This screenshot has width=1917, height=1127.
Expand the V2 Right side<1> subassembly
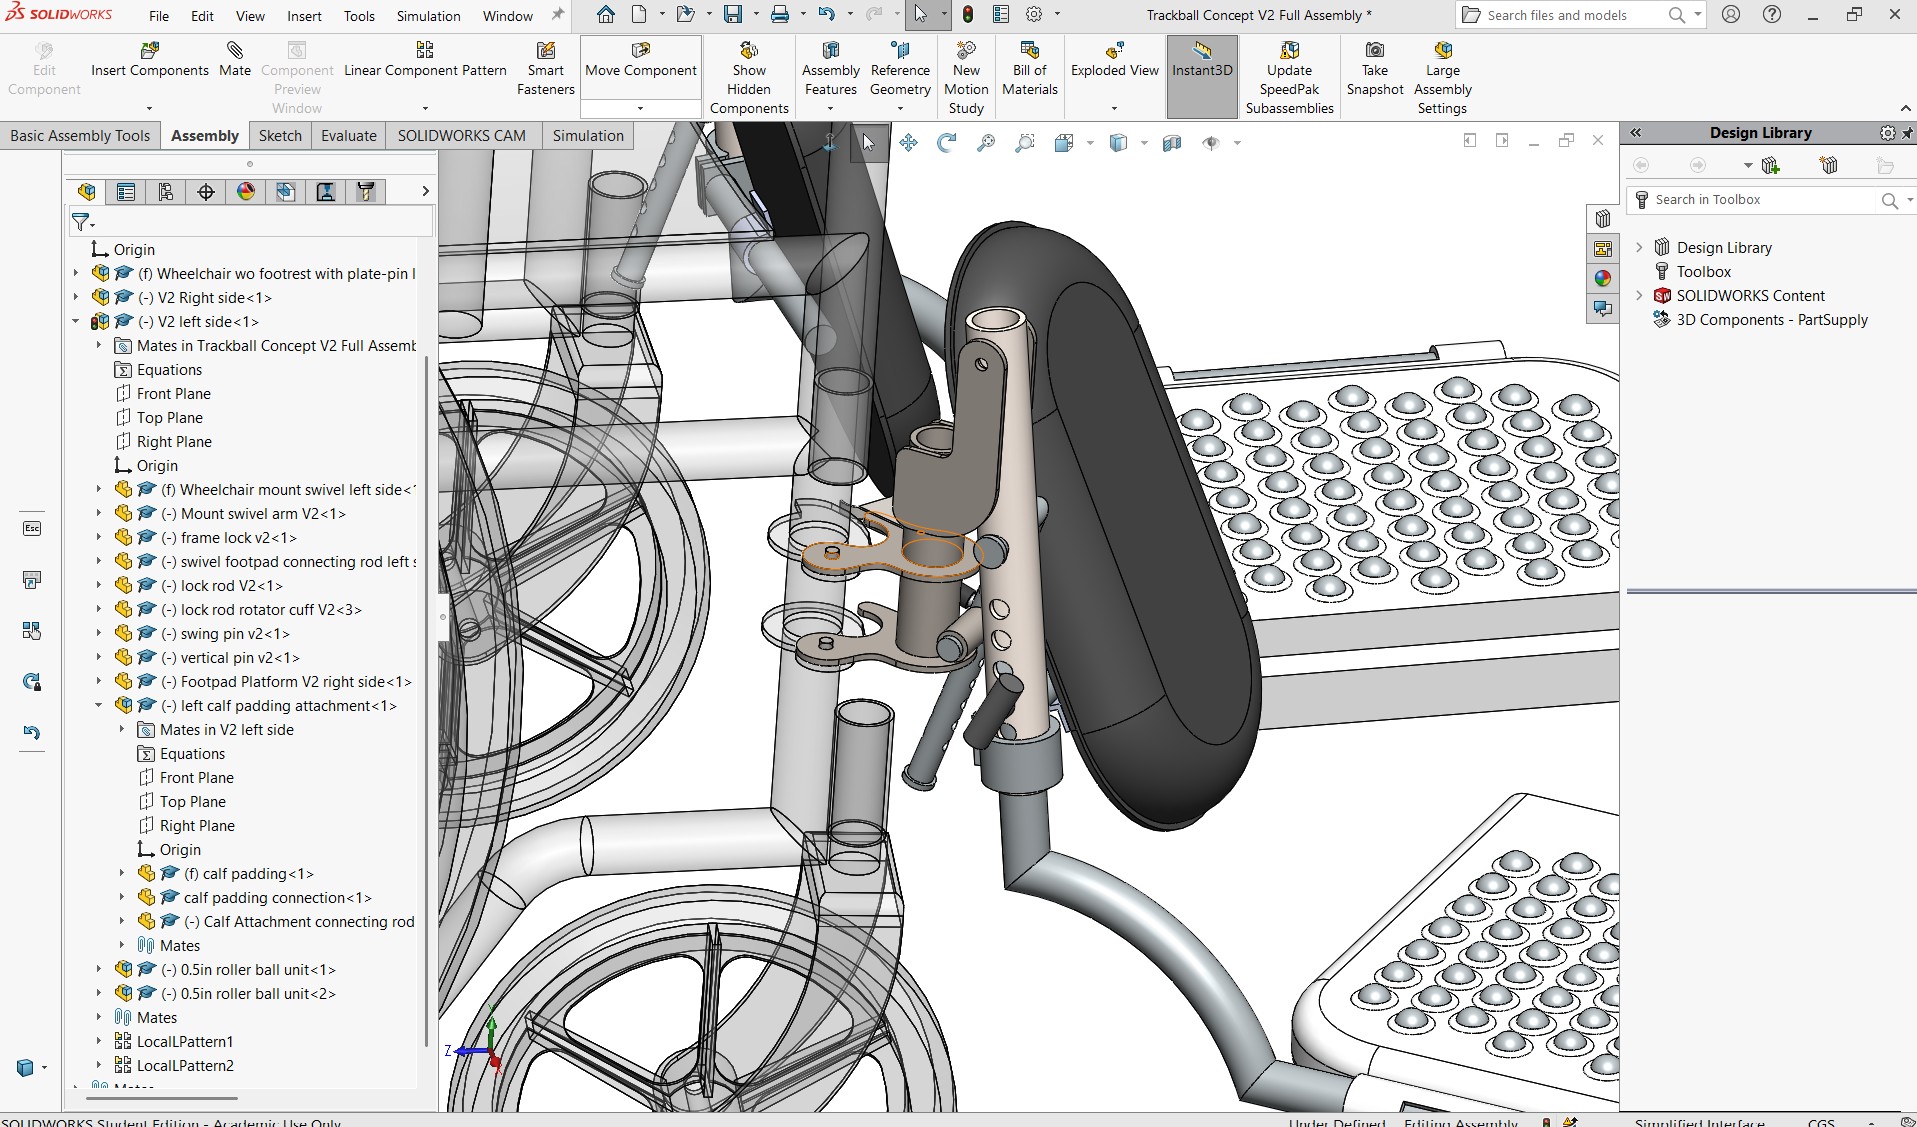[x=76, y=298]
